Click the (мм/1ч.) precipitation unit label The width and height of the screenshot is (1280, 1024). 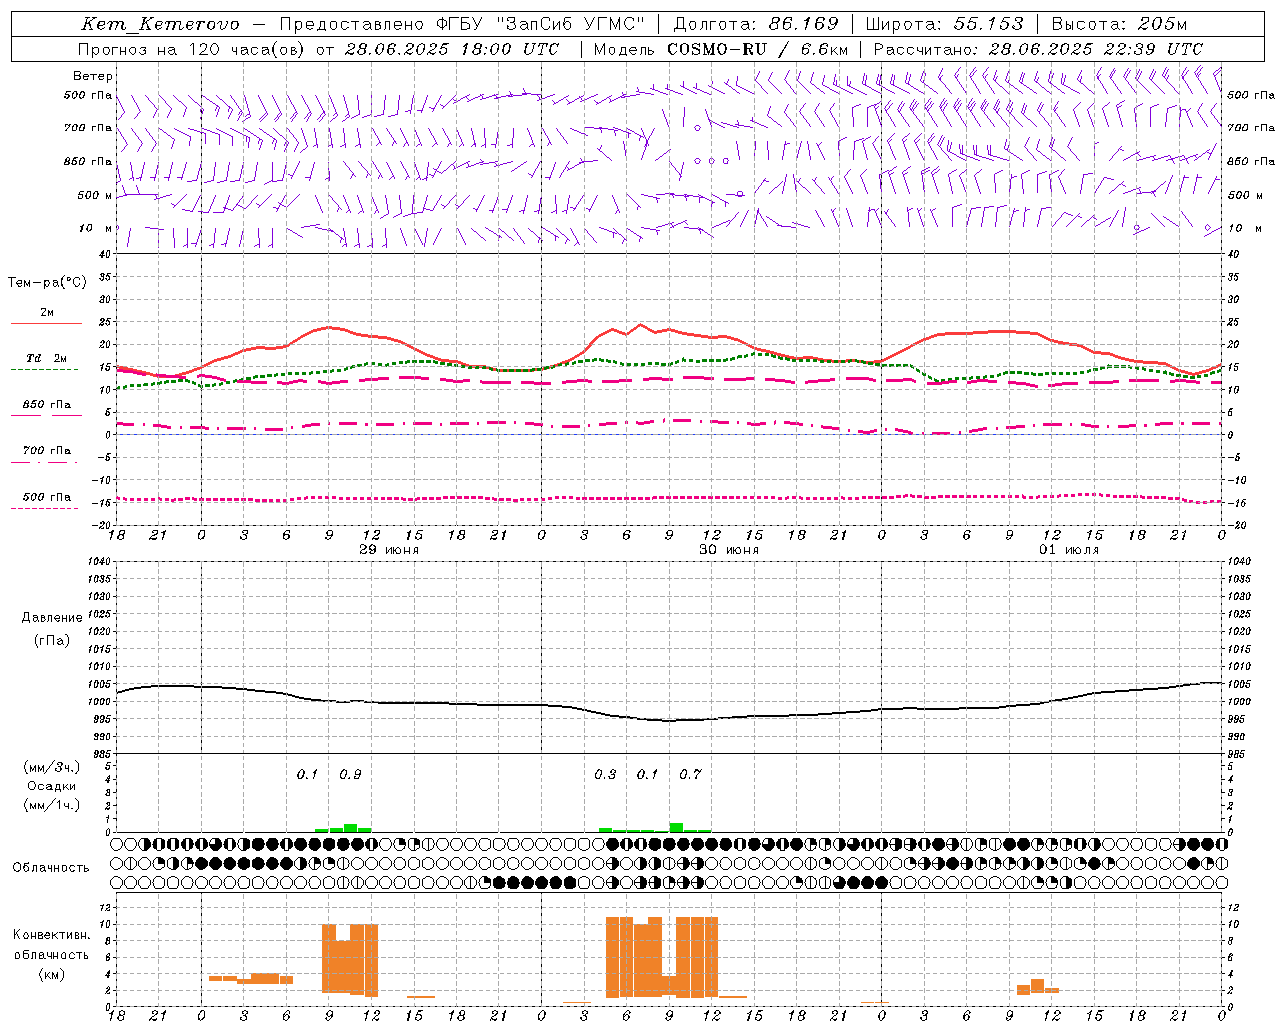click(52, 805)
